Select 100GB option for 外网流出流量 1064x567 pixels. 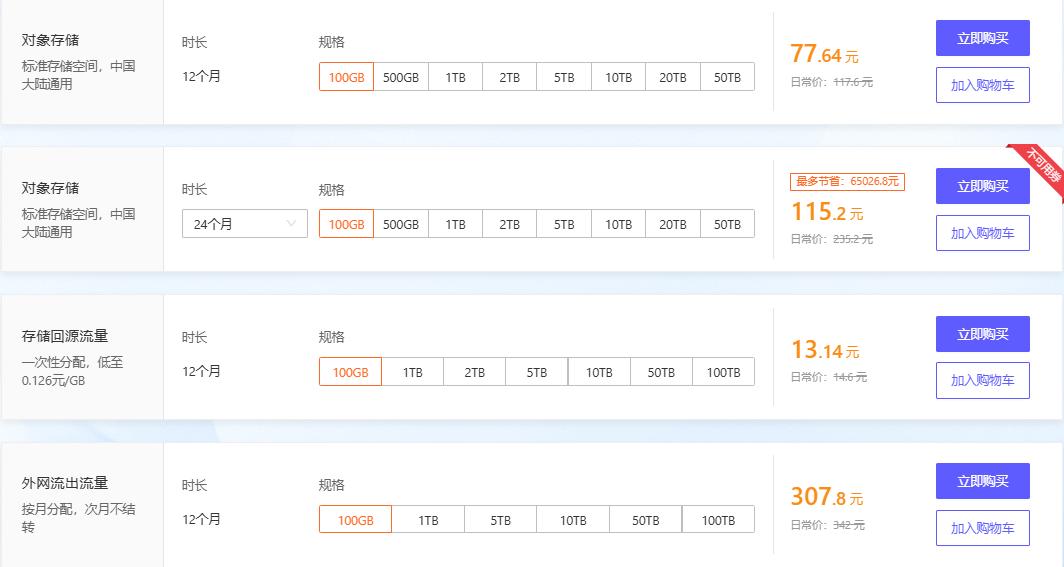click(355, 520)
